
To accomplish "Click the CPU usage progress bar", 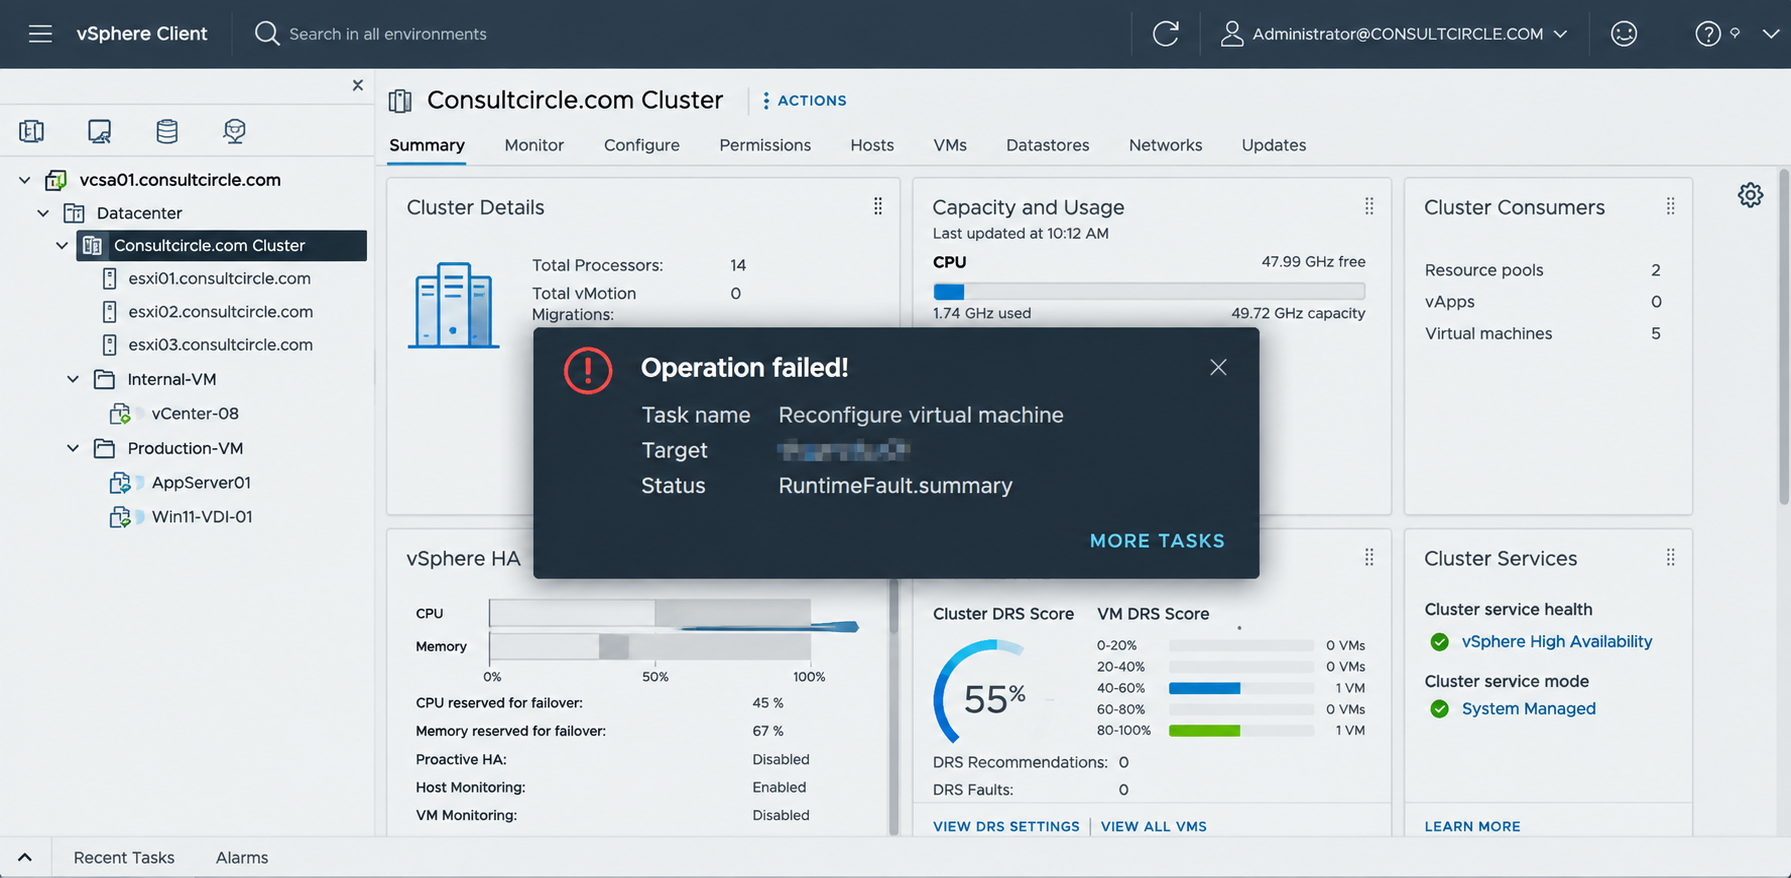I will pos(1149,291).
